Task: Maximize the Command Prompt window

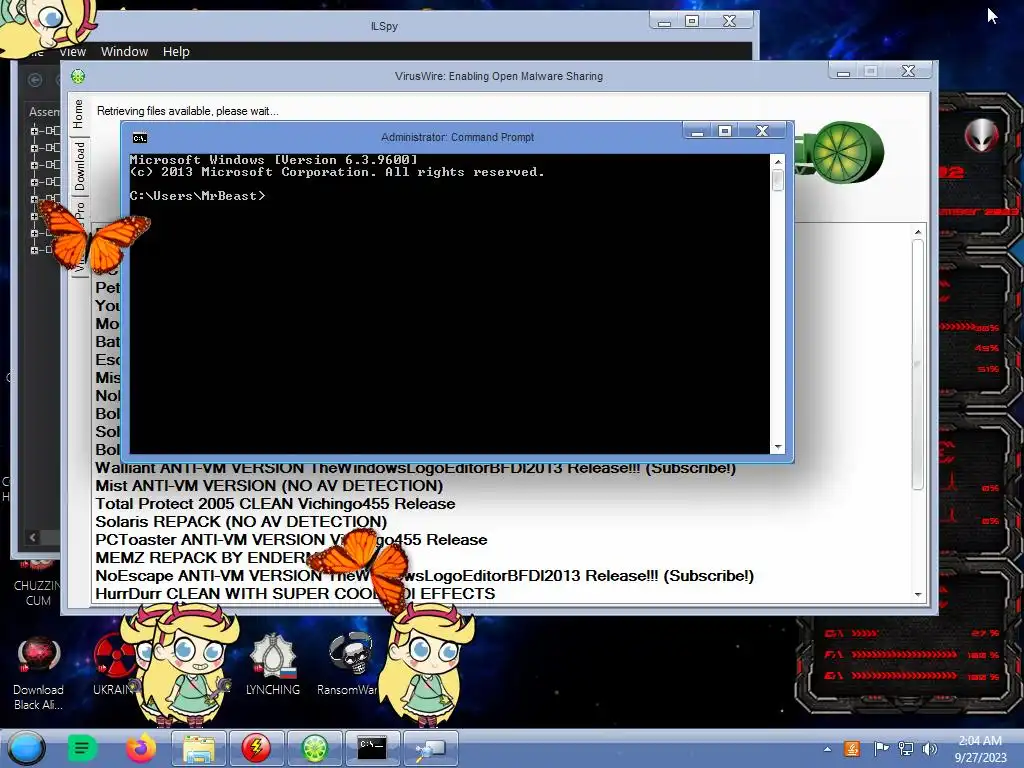Action: pos(725,131)
